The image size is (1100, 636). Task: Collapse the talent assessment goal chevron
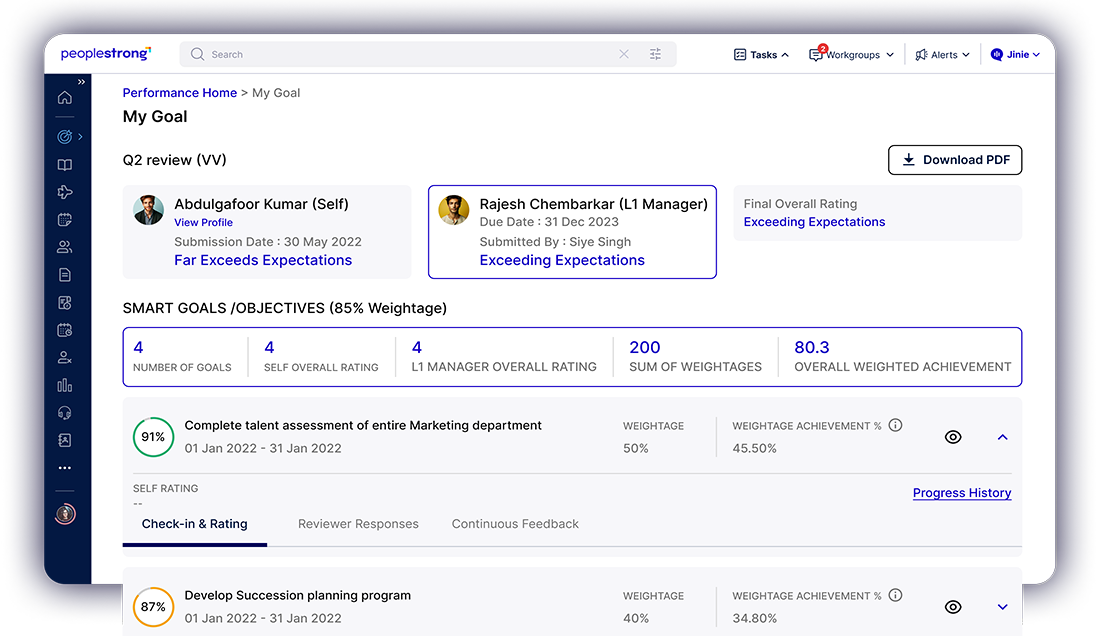[1002, 437]
